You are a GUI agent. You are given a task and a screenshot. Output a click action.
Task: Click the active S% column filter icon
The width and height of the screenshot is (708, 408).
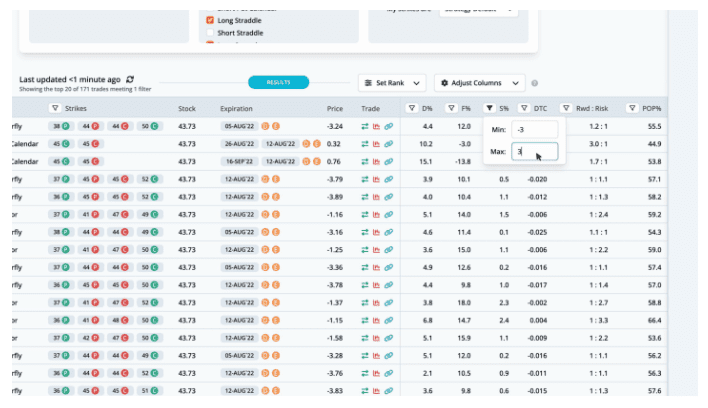pos(489,108)
